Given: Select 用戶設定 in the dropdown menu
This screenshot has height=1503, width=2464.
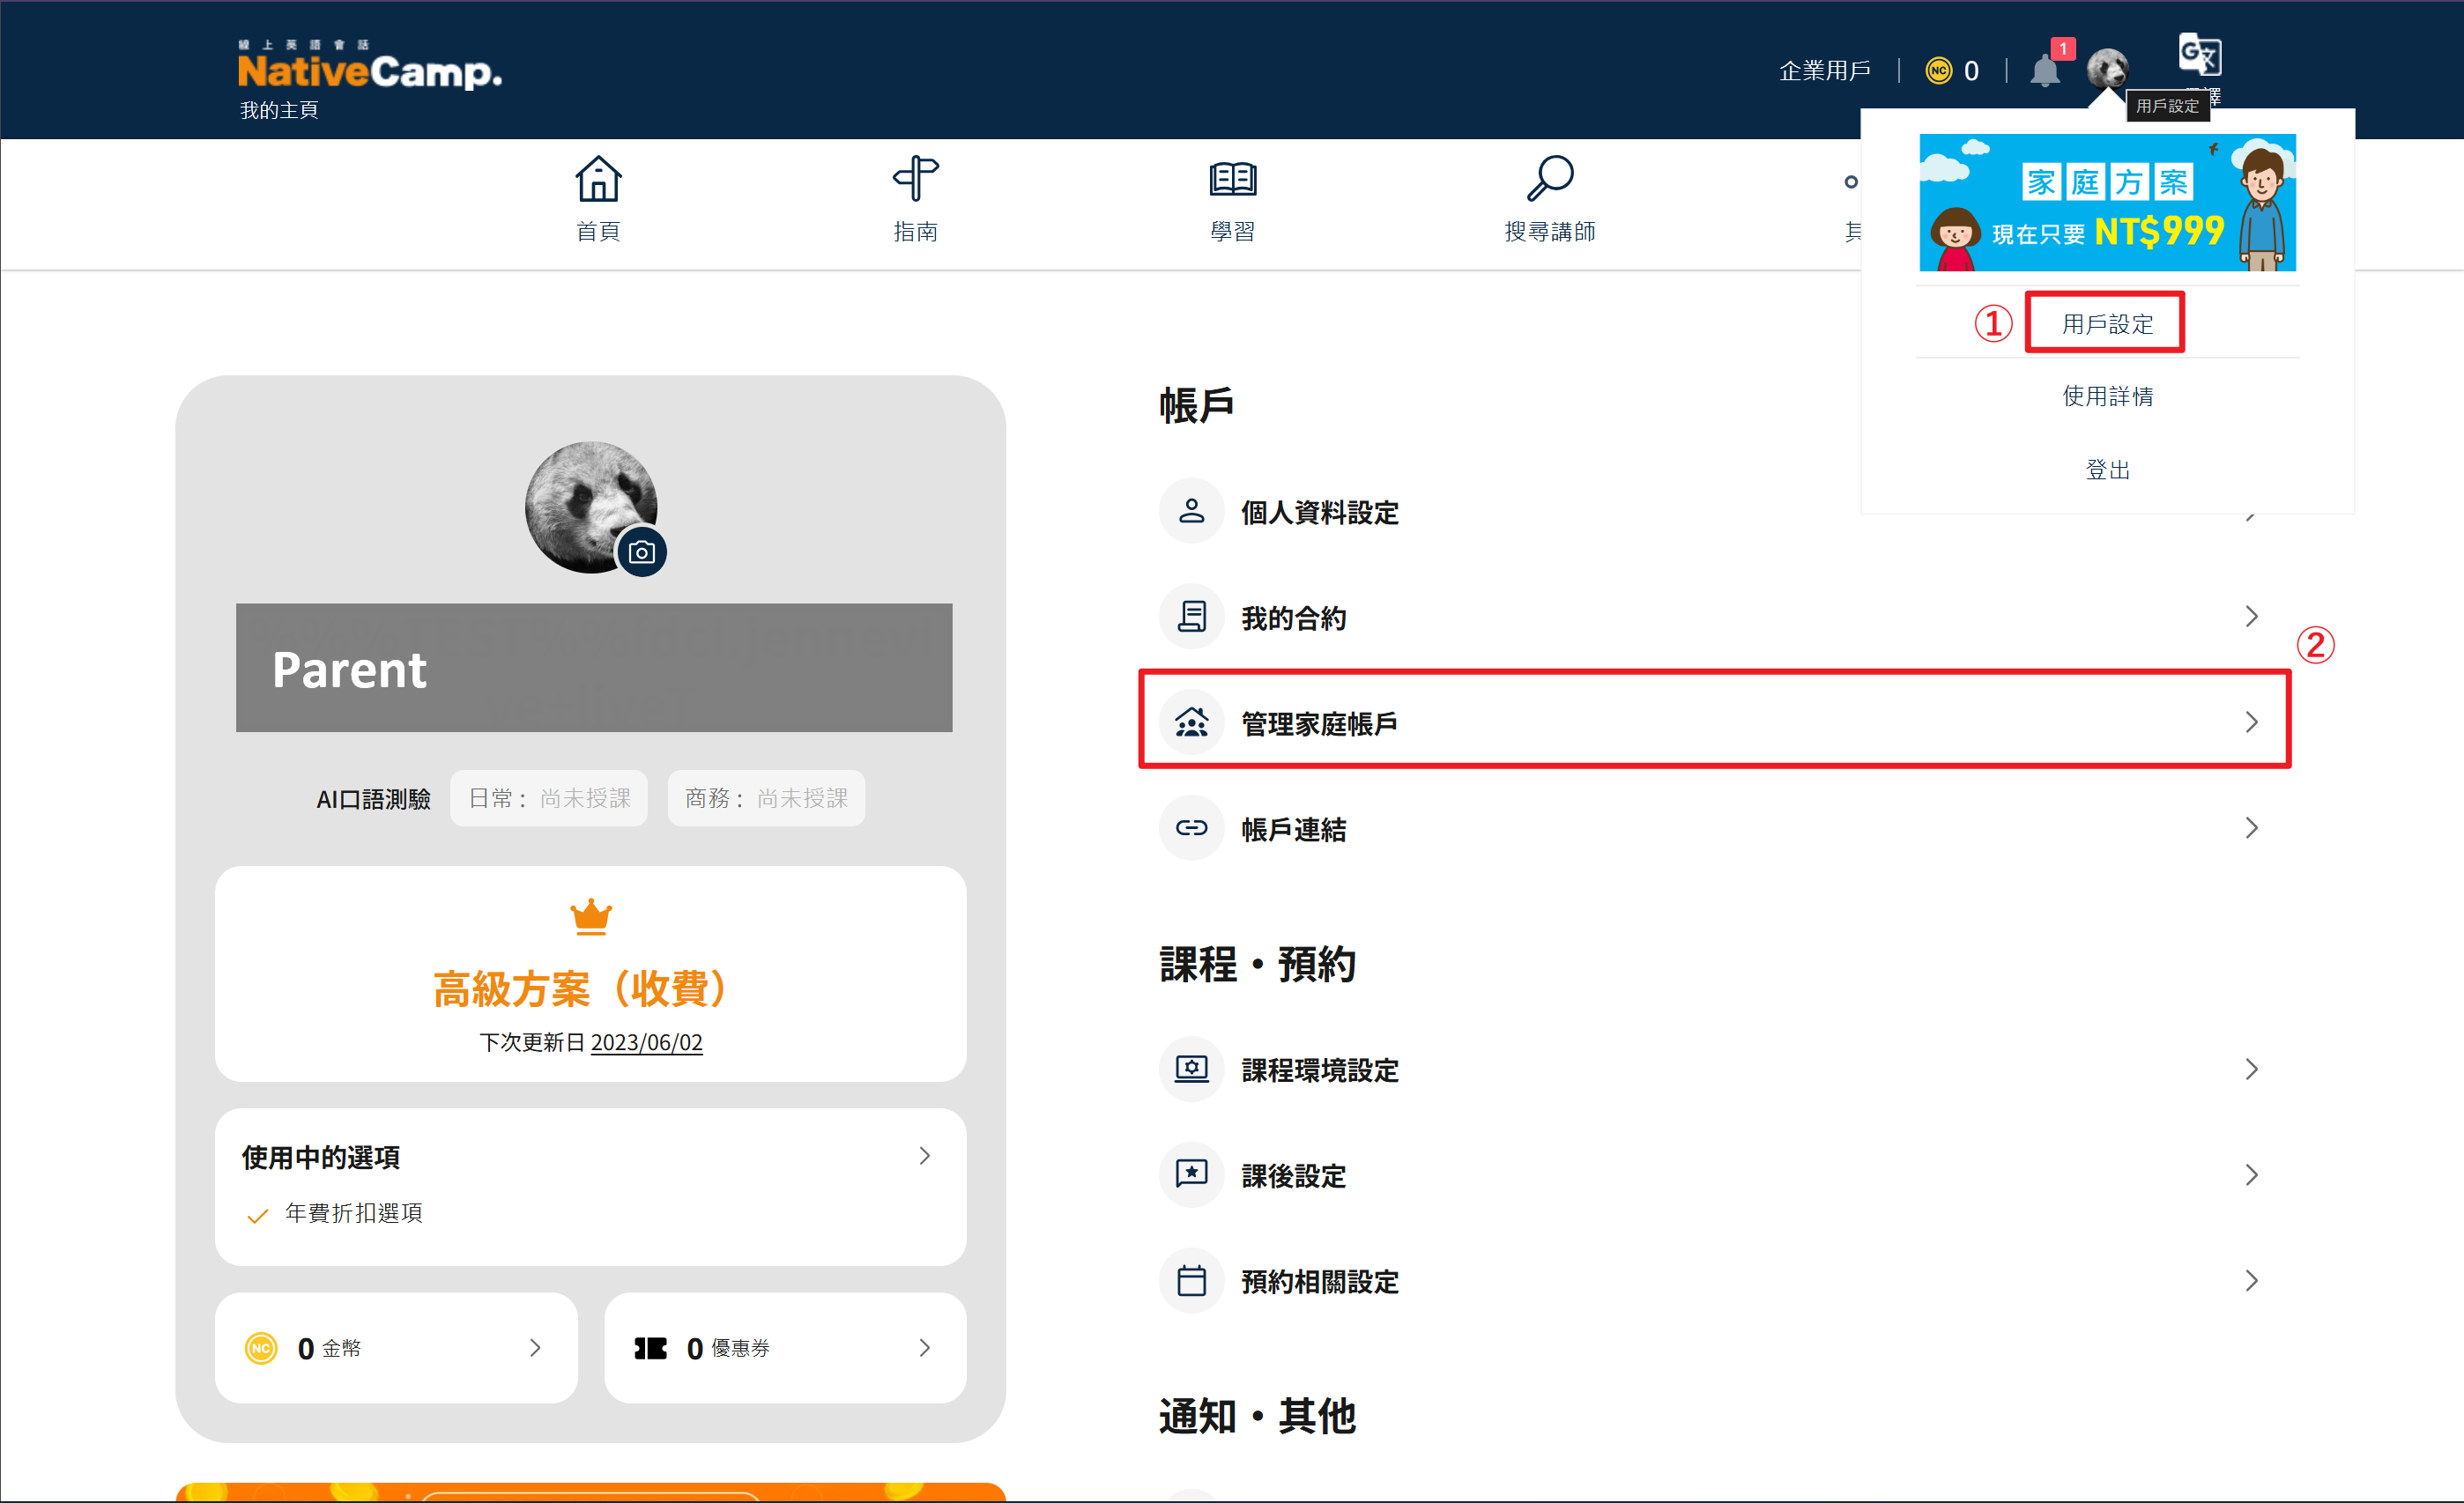Looking at the screenshot, I should click(x=2107, y=324).
